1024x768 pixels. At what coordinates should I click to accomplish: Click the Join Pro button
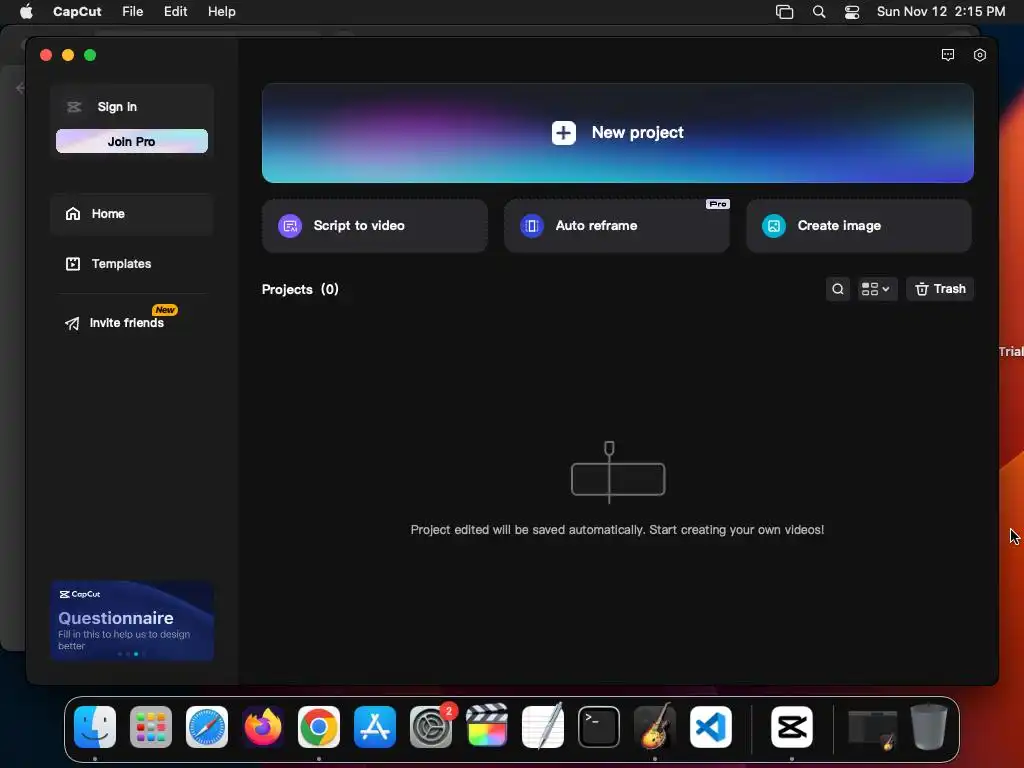[132, 141]
